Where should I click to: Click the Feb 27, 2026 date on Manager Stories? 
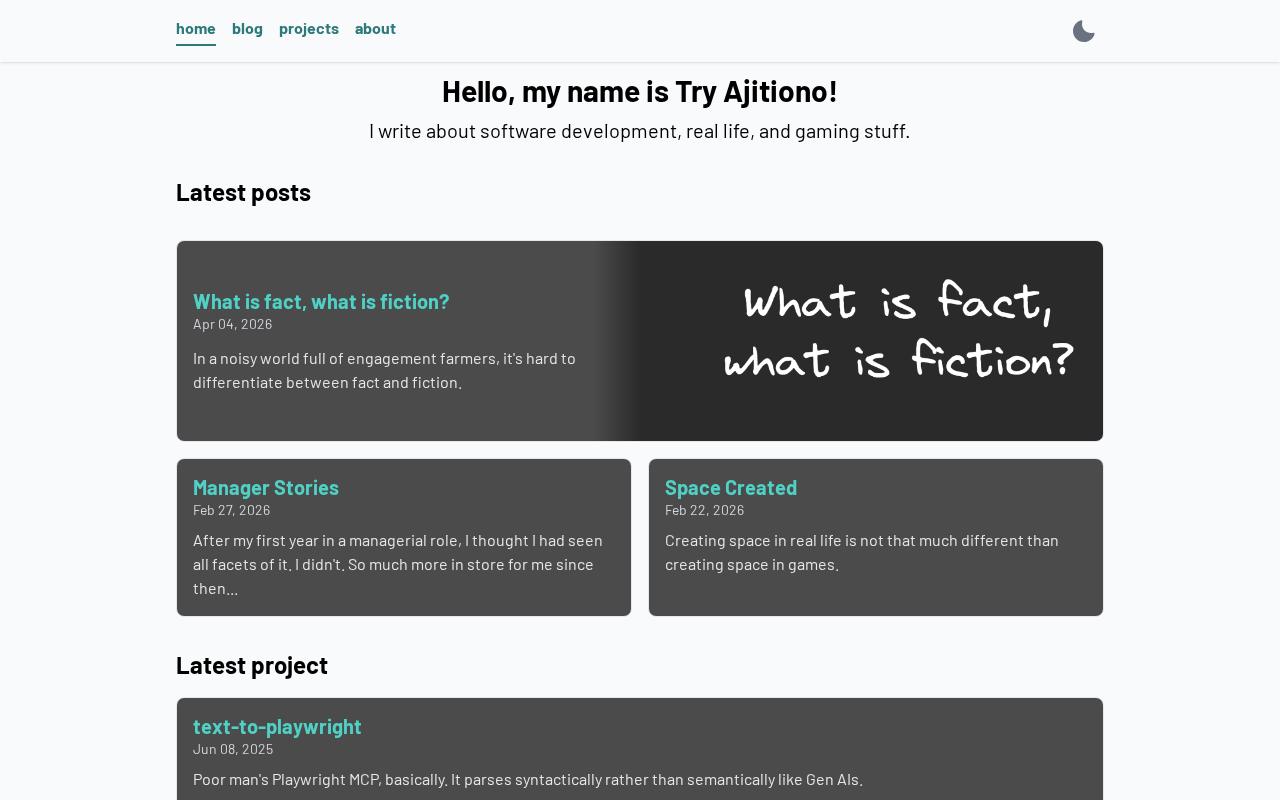tap(232, 510)
